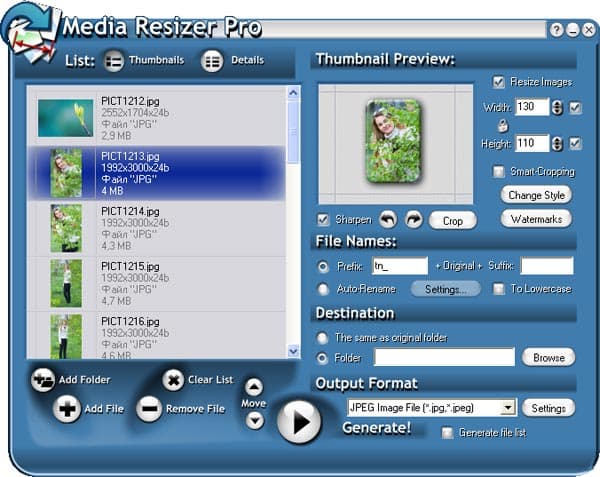
Task: Select the Folder destination radio button
Action: tap(322, 358)
